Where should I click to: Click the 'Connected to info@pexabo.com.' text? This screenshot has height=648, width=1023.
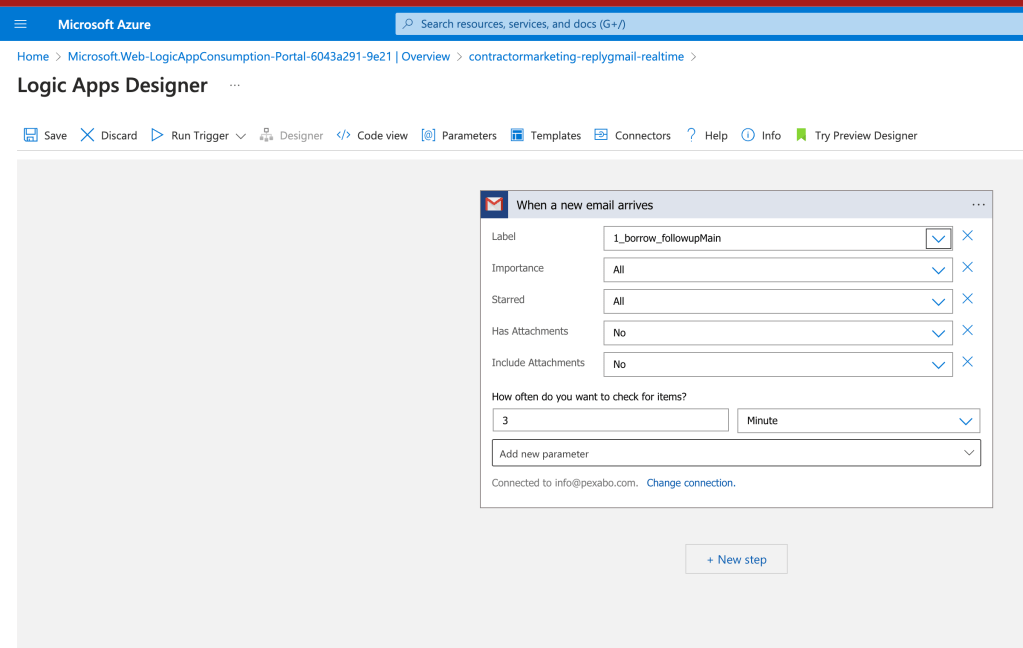(x=565, y=483)
